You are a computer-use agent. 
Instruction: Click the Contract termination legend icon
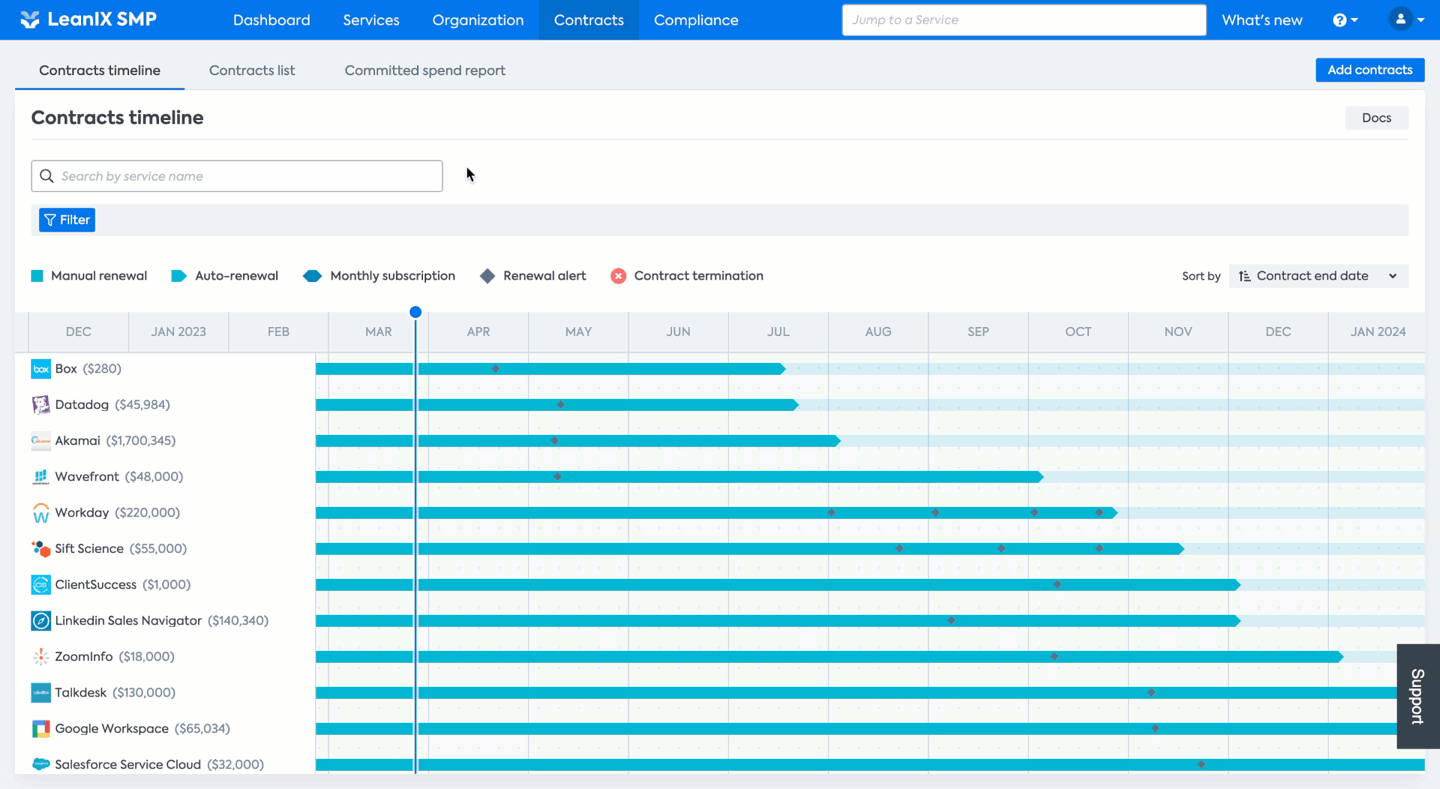[x=618, y=276]
